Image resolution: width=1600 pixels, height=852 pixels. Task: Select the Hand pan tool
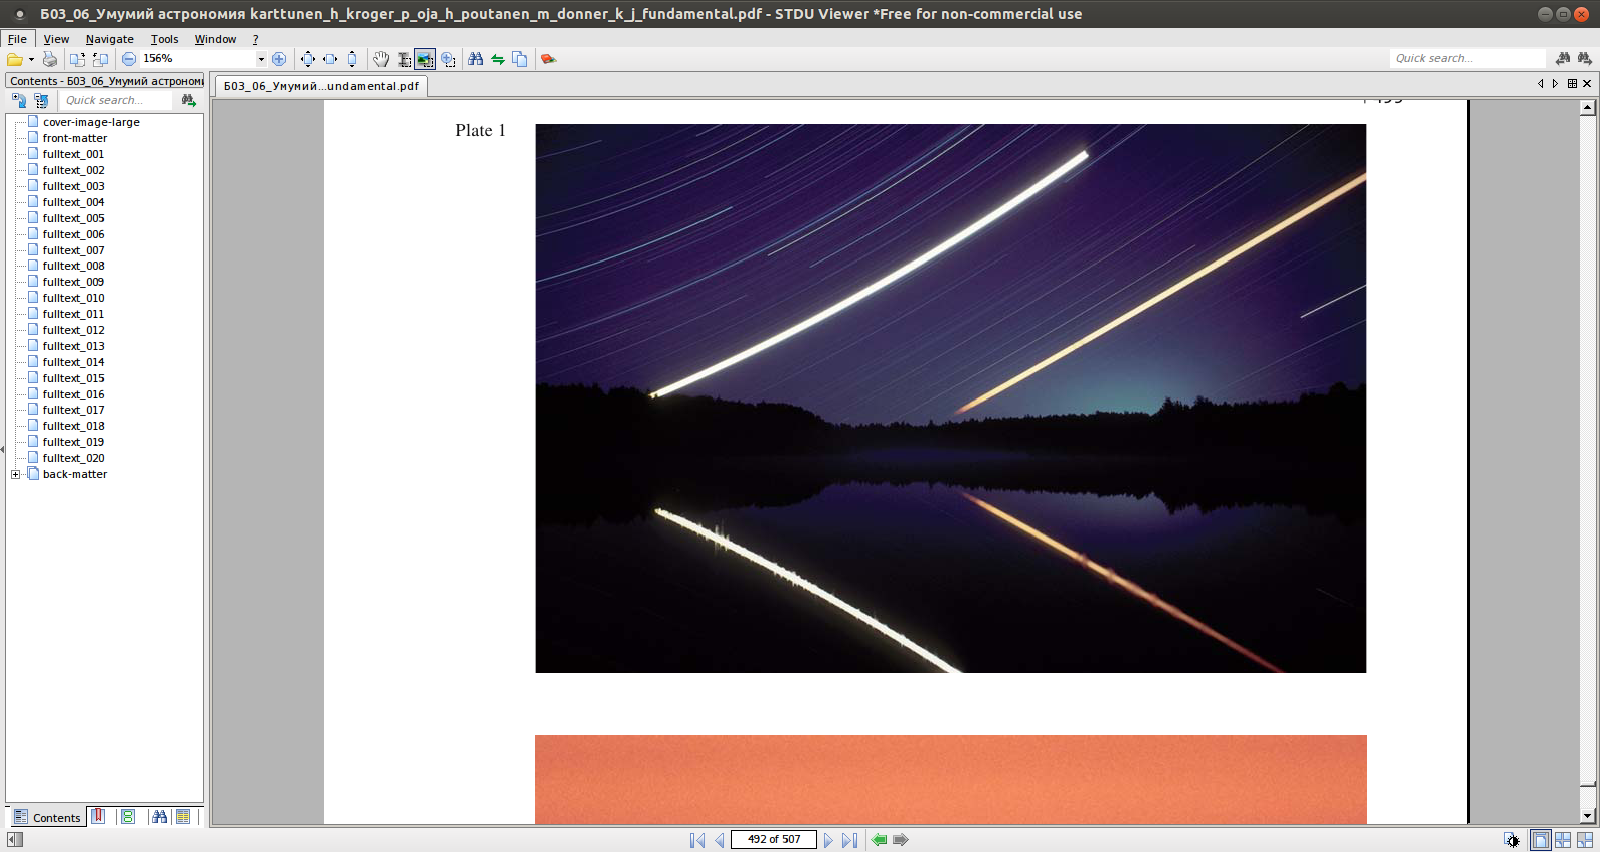[x=381, y=59]
